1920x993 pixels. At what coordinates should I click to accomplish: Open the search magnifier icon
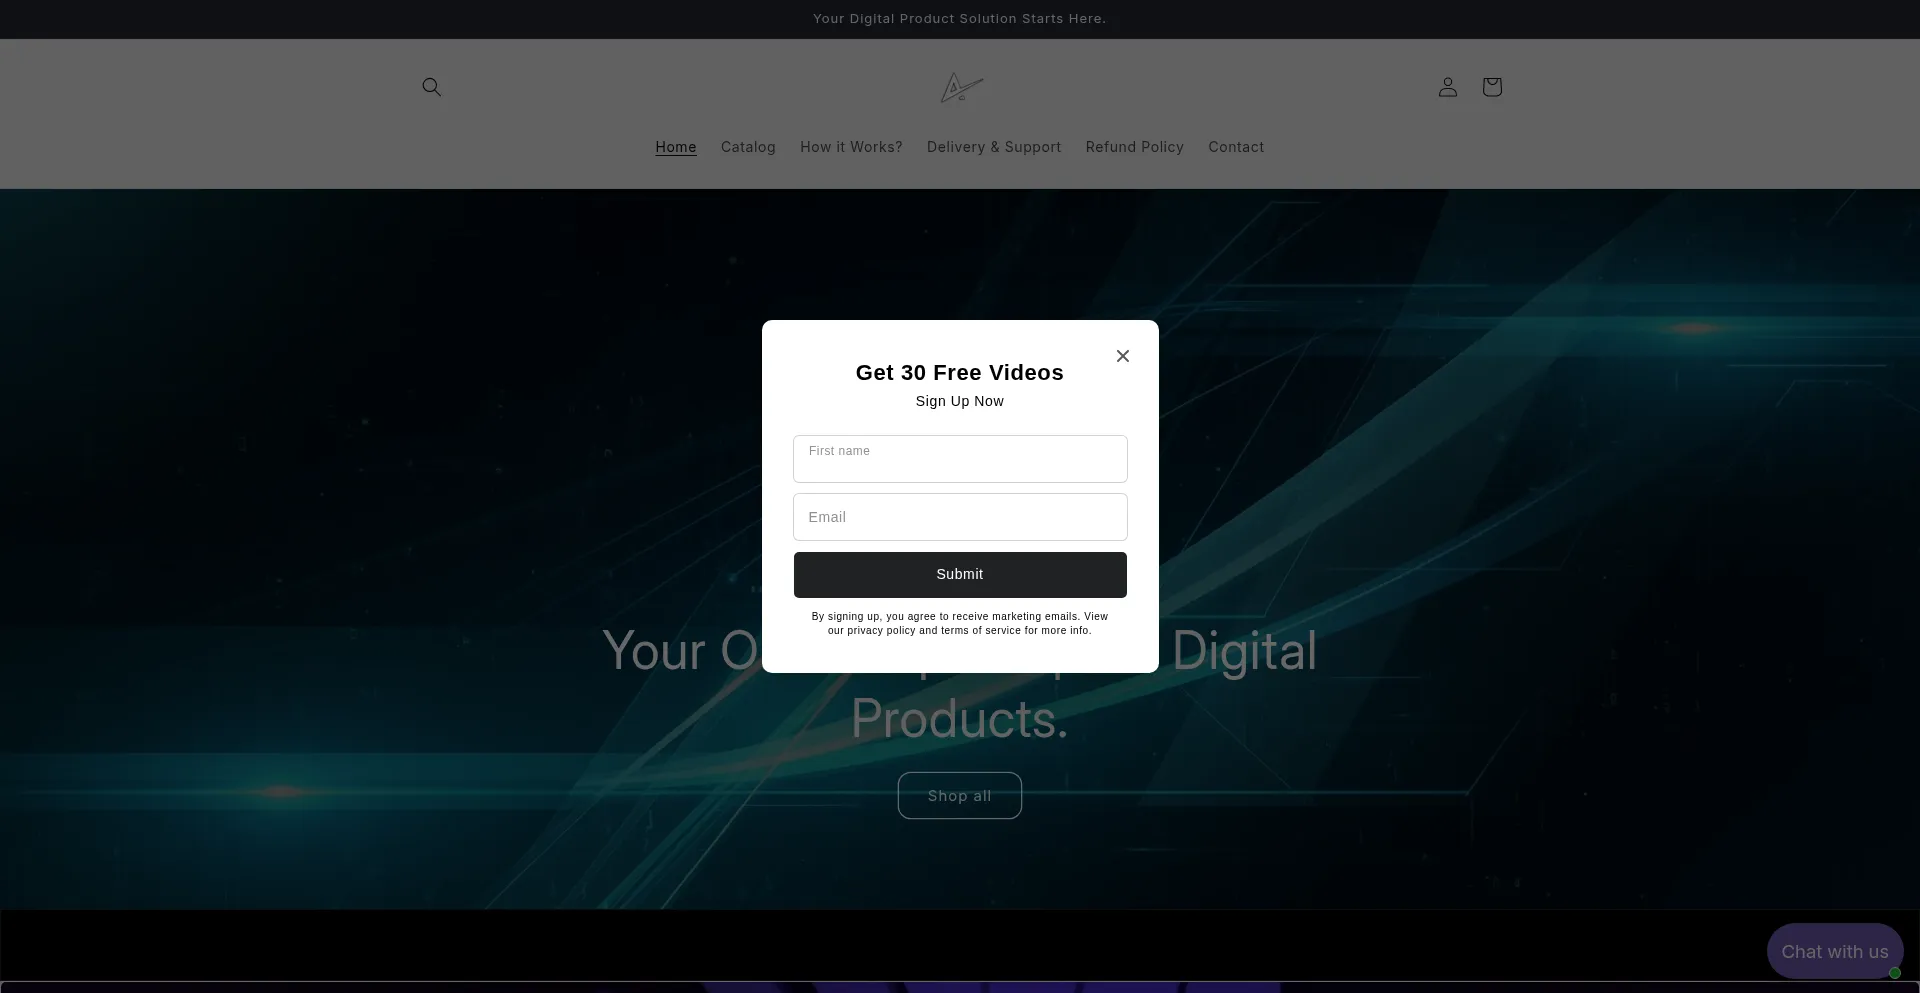tap(431, 87)
